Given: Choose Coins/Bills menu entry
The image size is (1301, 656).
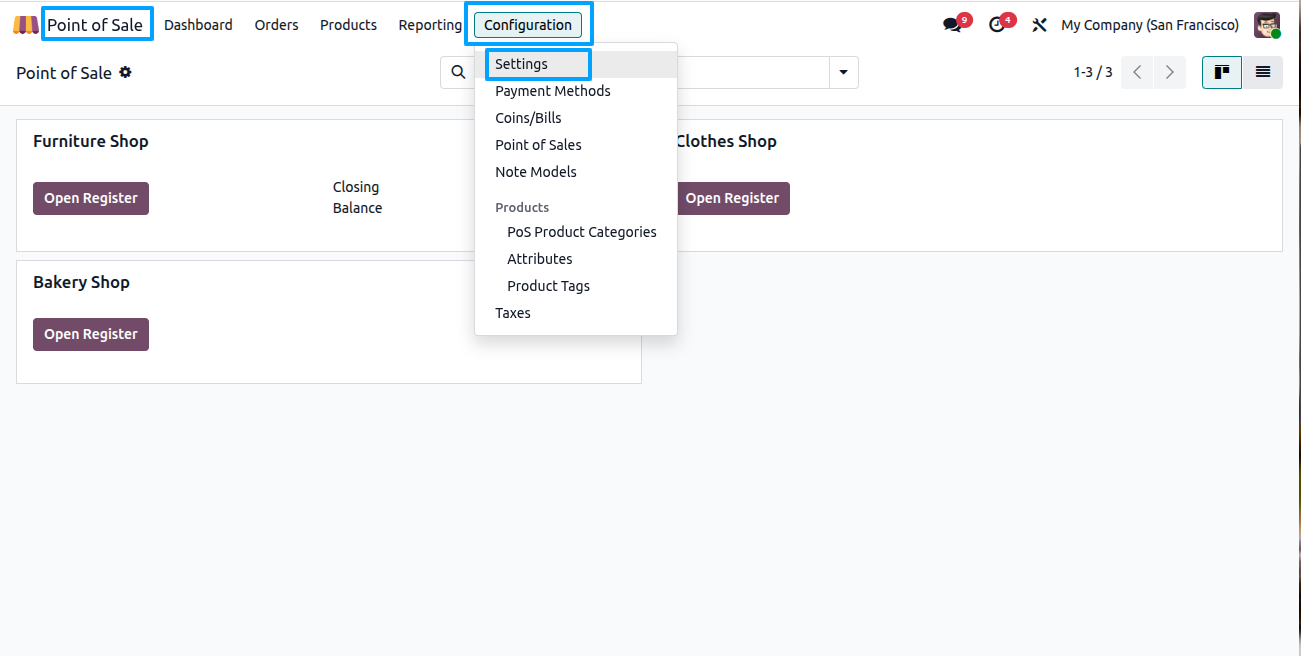Looking at the screenshot, I should [576, 118].
